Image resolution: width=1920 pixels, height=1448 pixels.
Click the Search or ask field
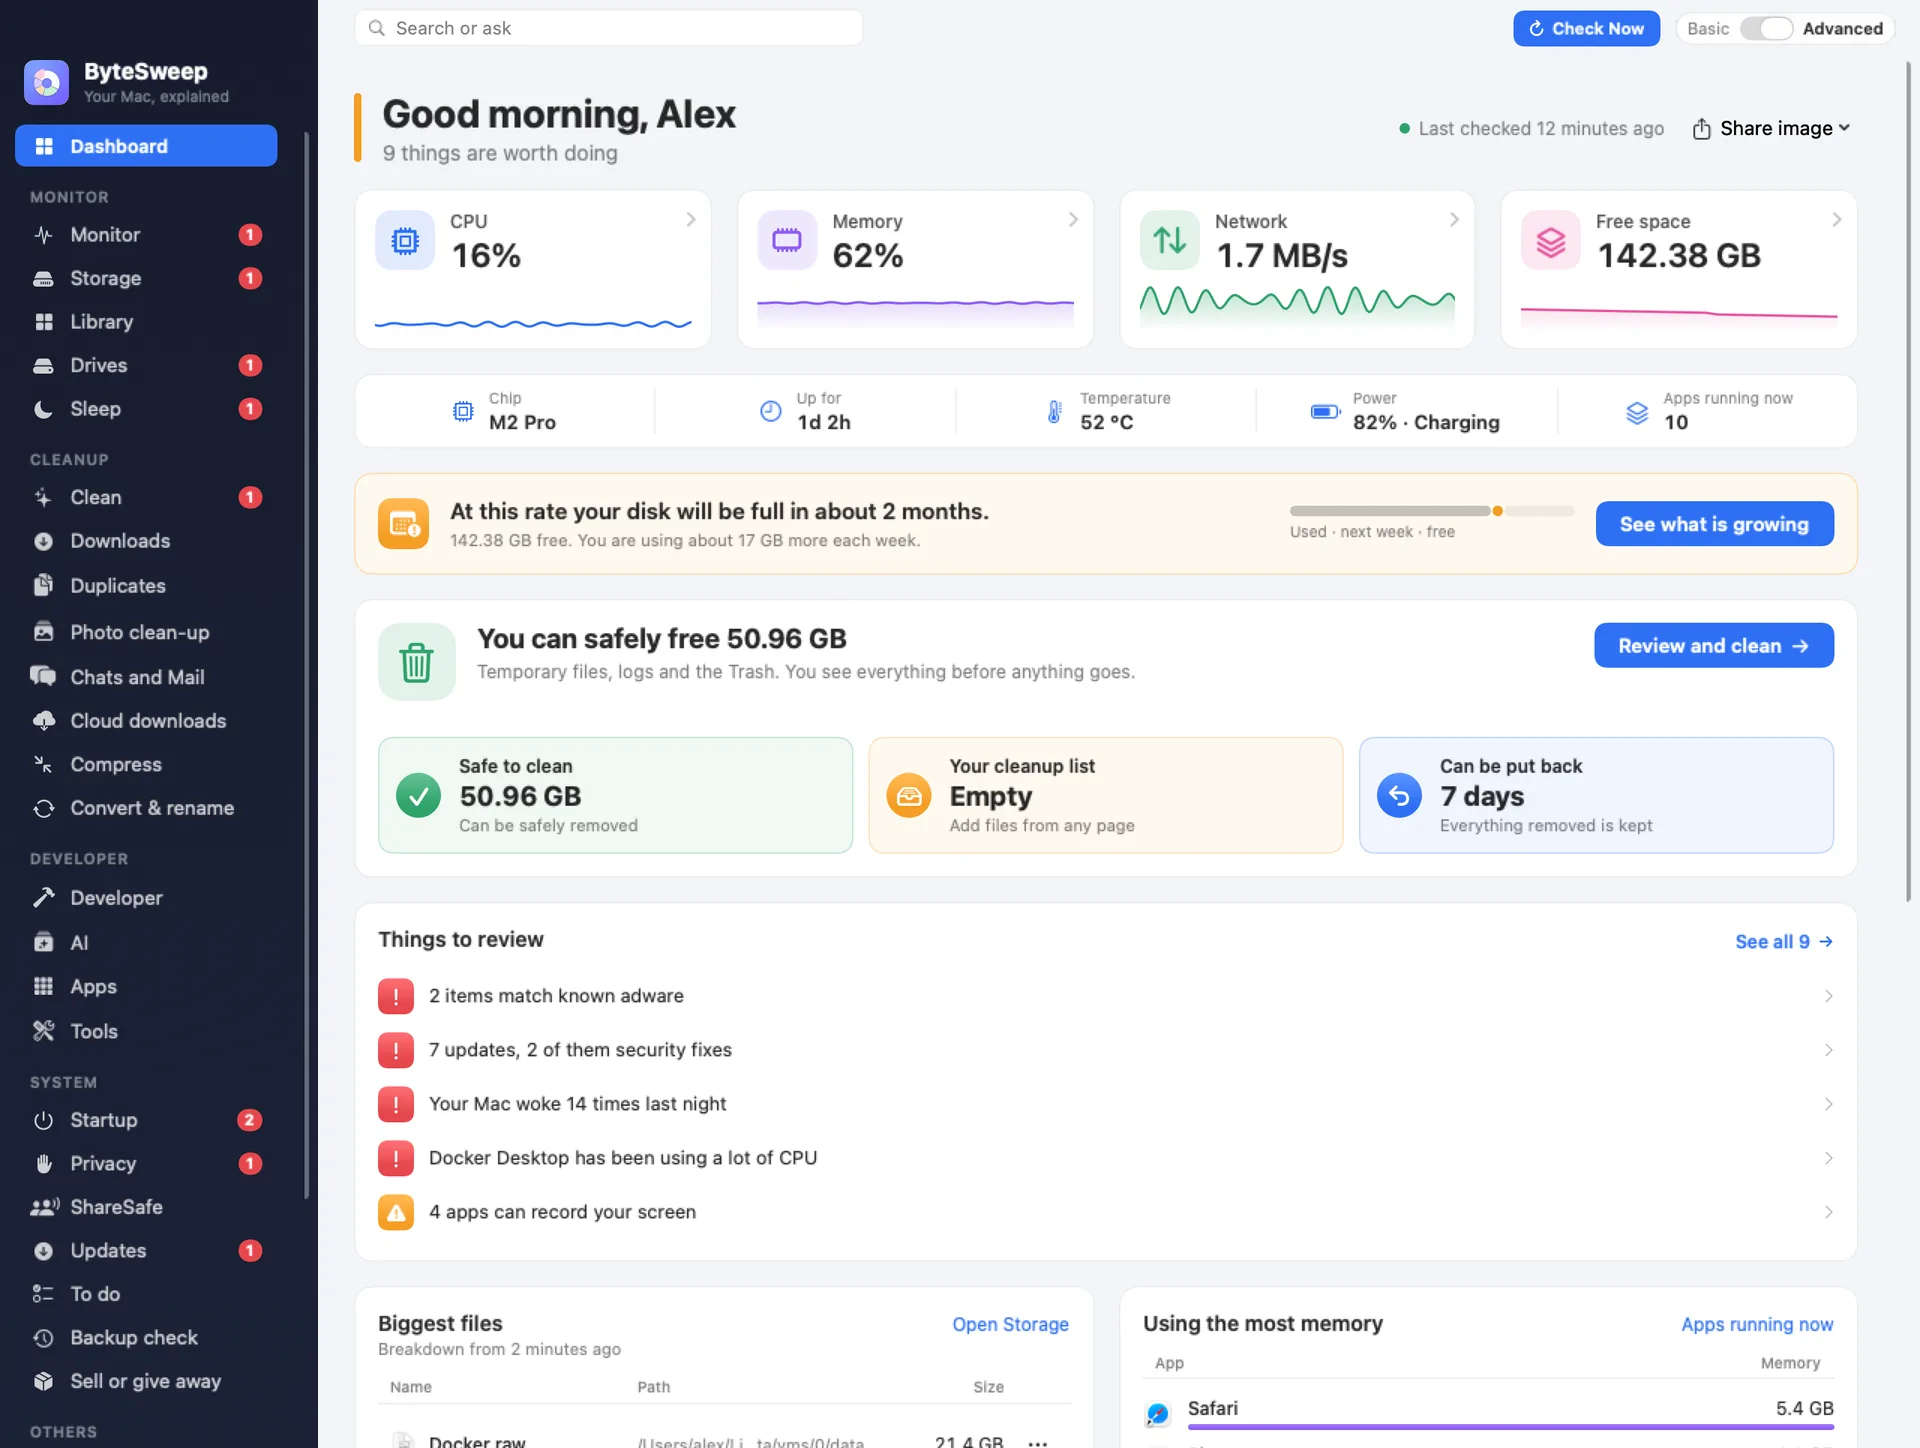pos(608,28)
